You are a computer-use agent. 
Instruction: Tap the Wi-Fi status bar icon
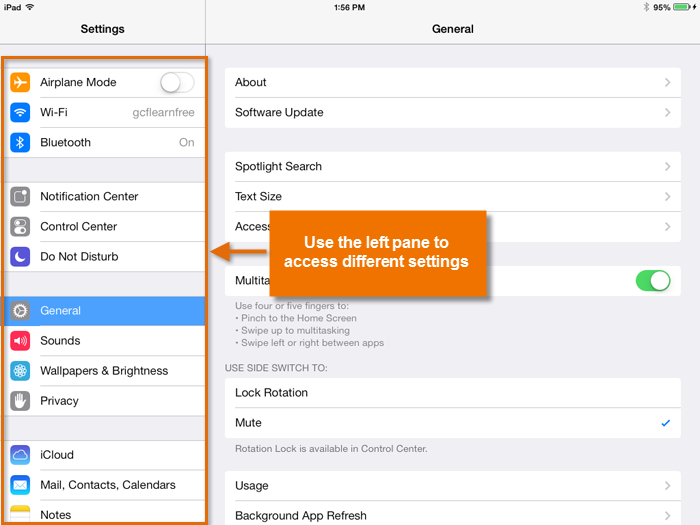(x=30, y=7)
